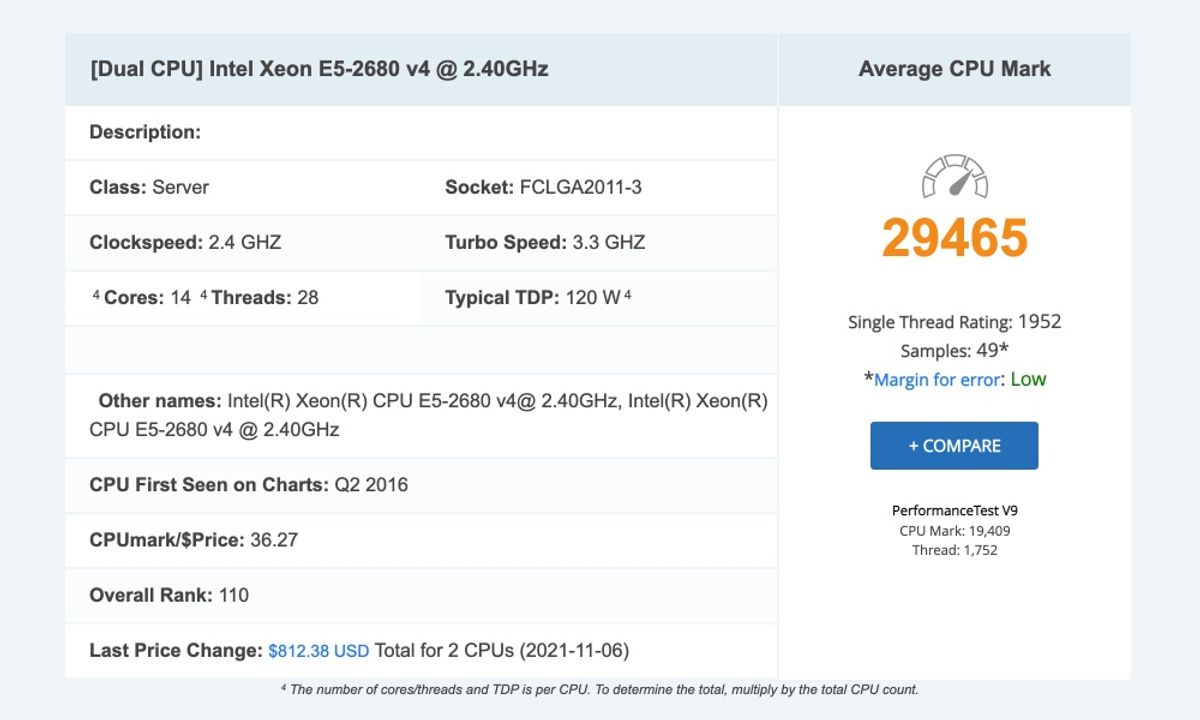Click the Samples: 49* text

(954, 351)
